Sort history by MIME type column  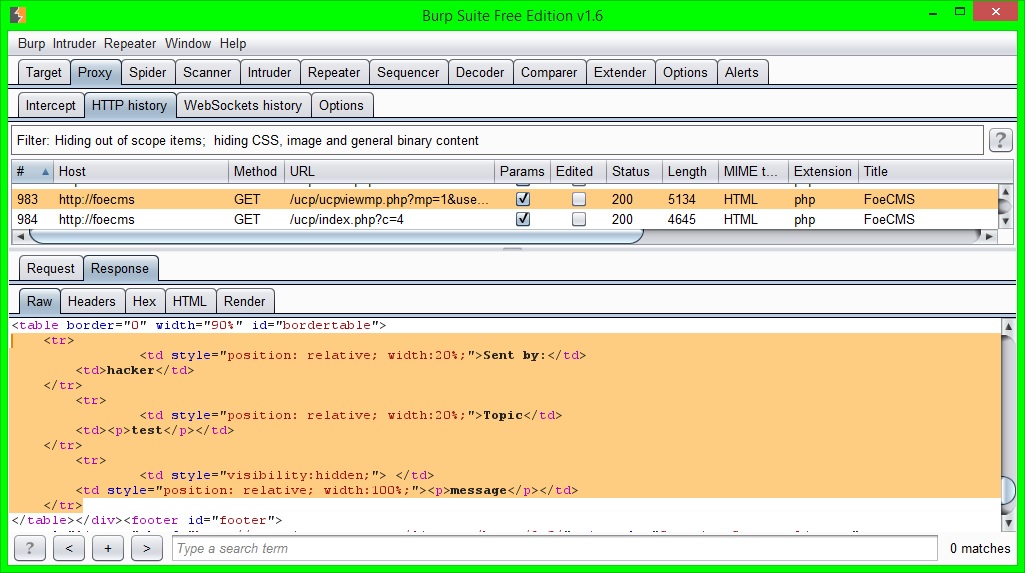pyautogui.click(x=753, y=172)
